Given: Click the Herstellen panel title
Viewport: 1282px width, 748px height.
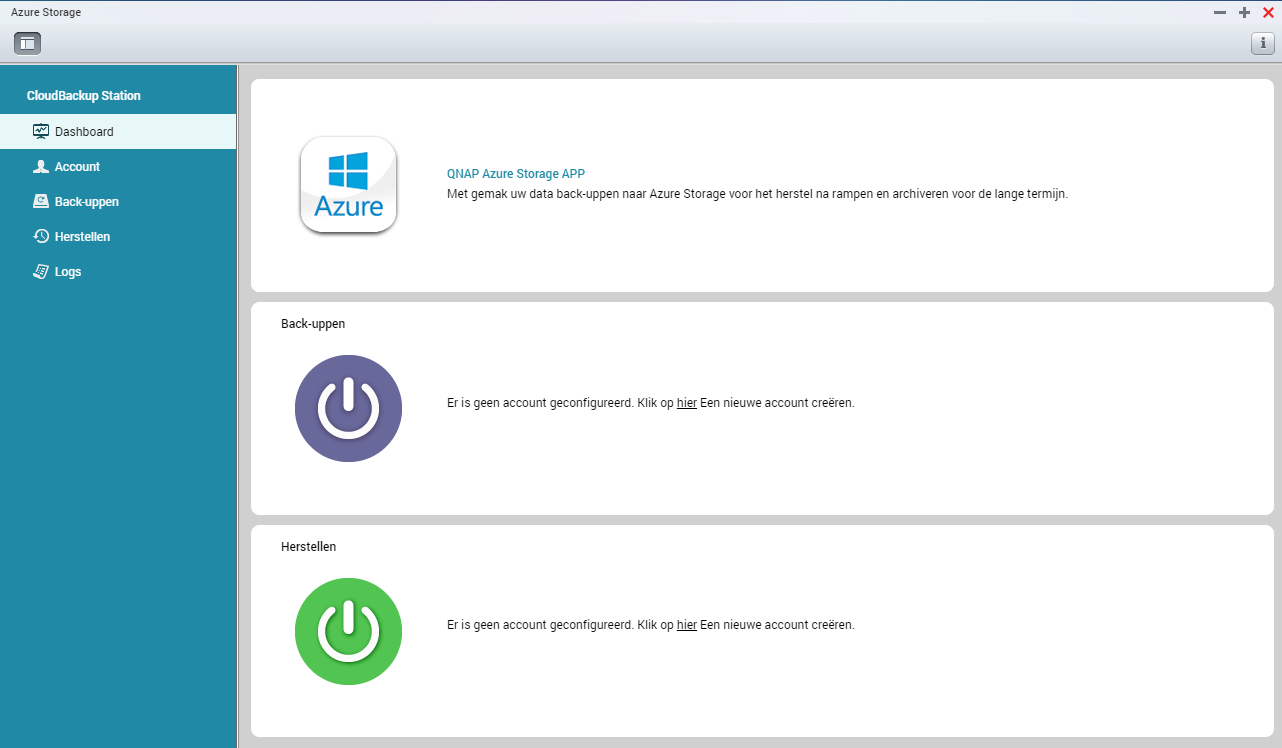Looking at the screenshot, I should [x=308, y=546].
